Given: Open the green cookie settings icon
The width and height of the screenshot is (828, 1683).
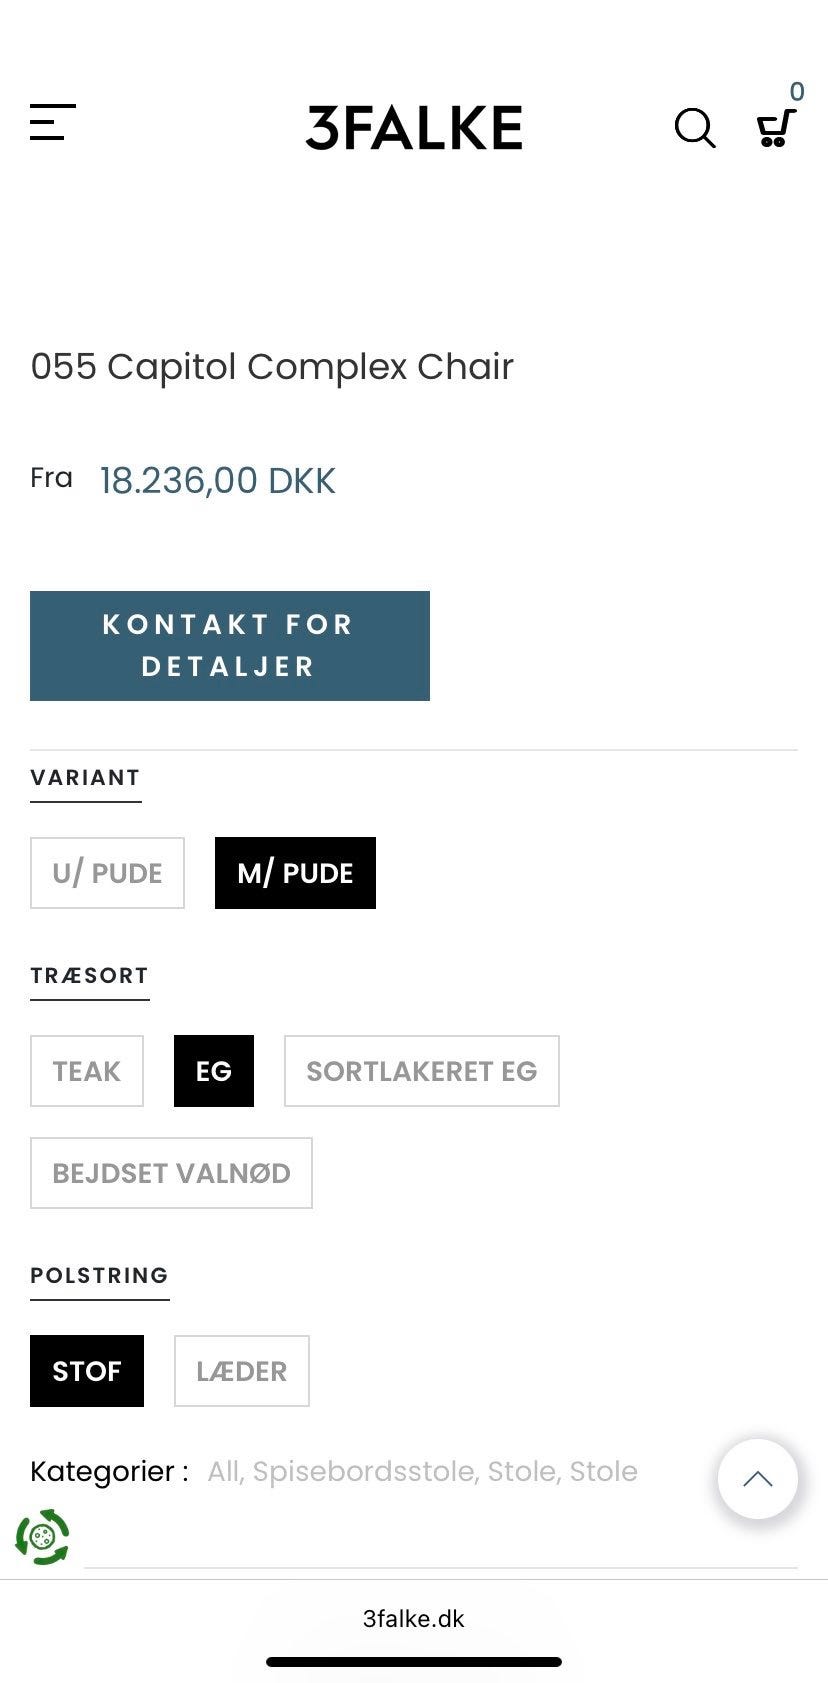Looking at the screenshot, I should tap(42, 1537).
